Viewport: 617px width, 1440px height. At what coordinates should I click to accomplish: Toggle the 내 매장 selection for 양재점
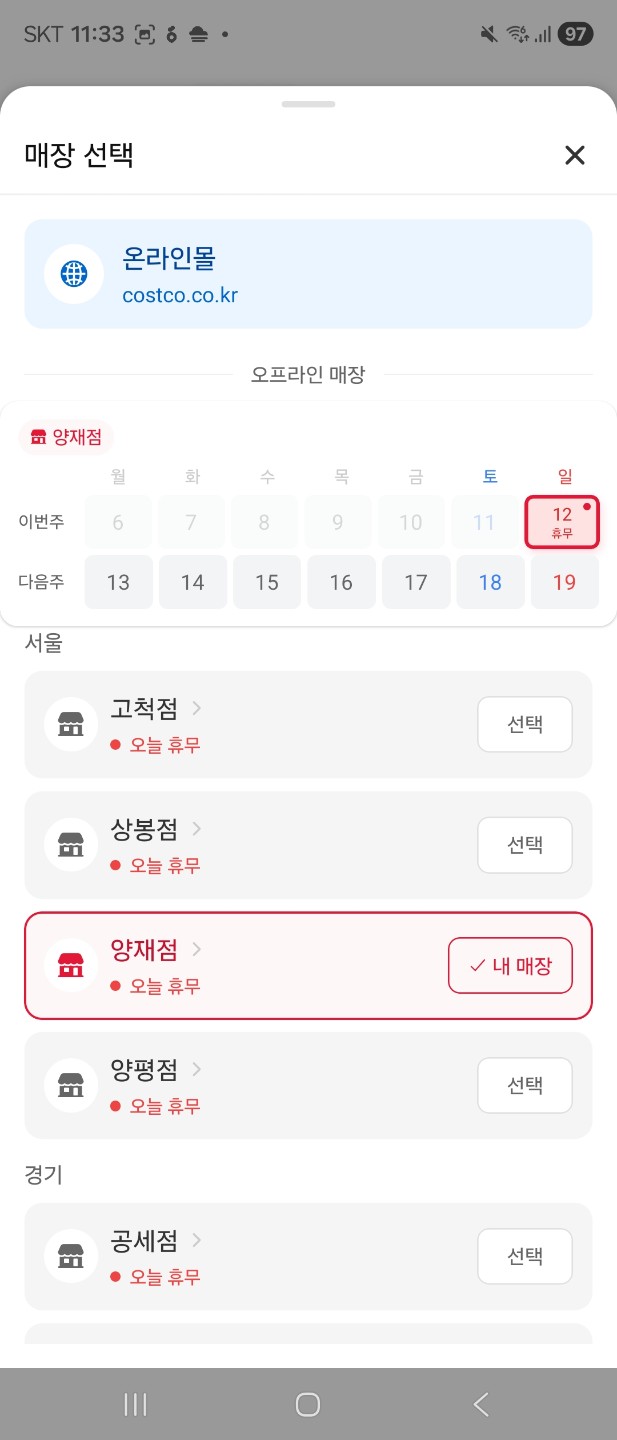pos(510,965)
